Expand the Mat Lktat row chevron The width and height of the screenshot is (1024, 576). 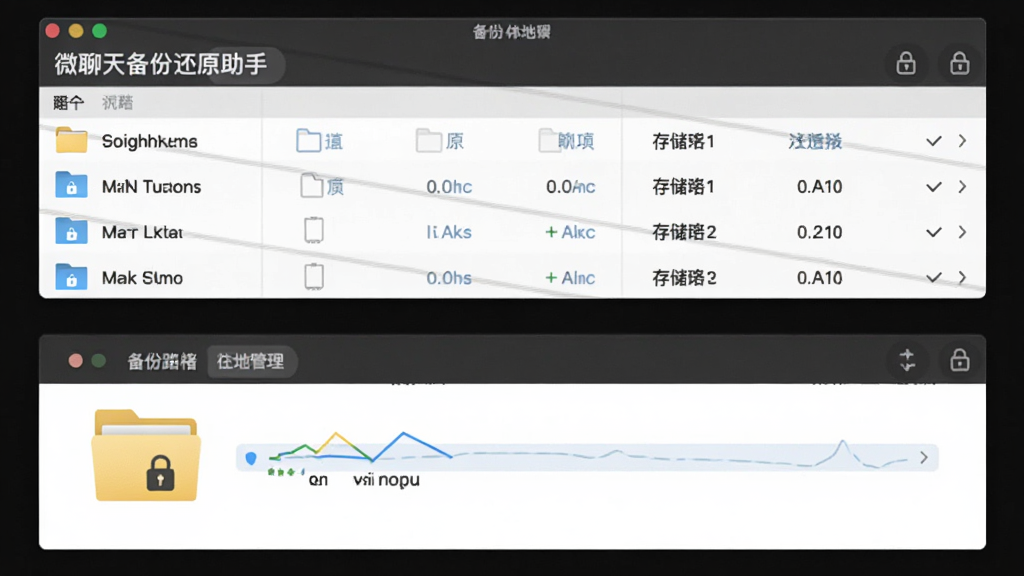pyautogui.click(x=963, y=232)
